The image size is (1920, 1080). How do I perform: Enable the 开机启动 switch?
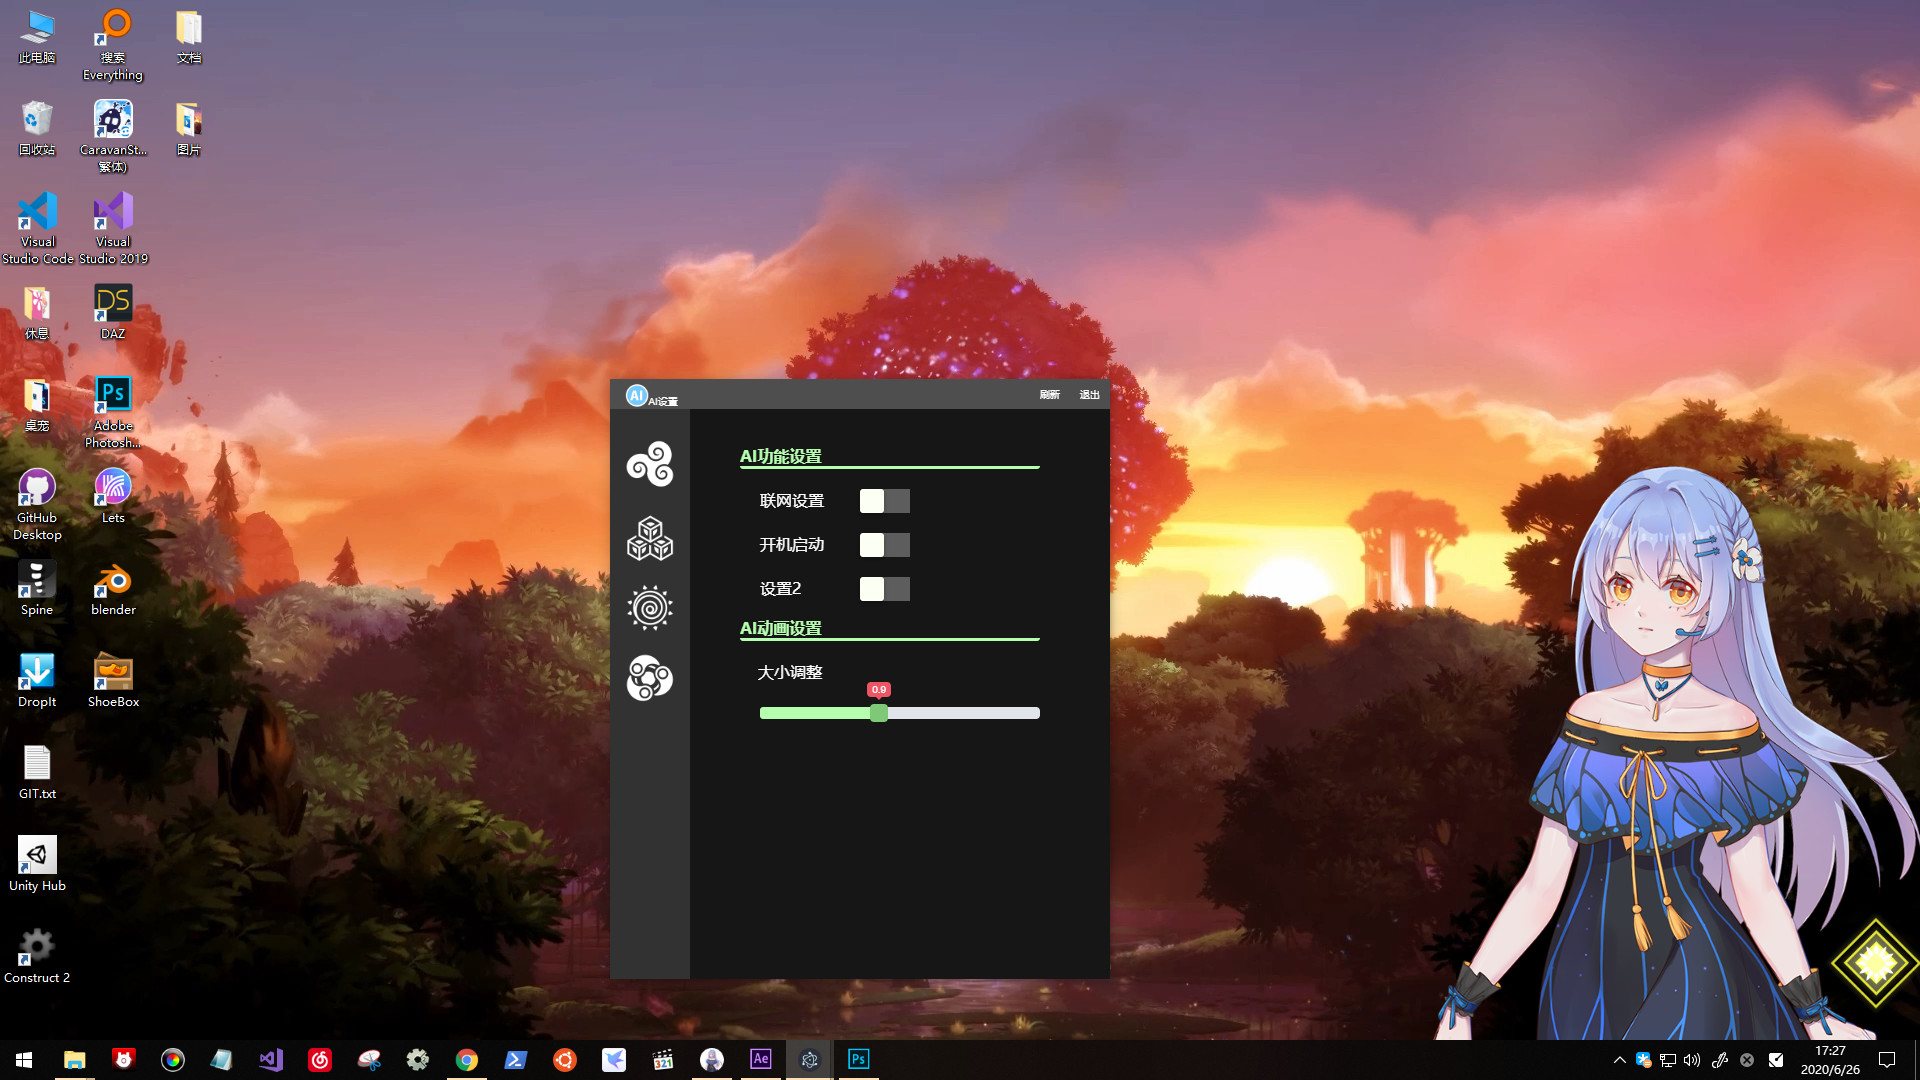pos(884,544)
